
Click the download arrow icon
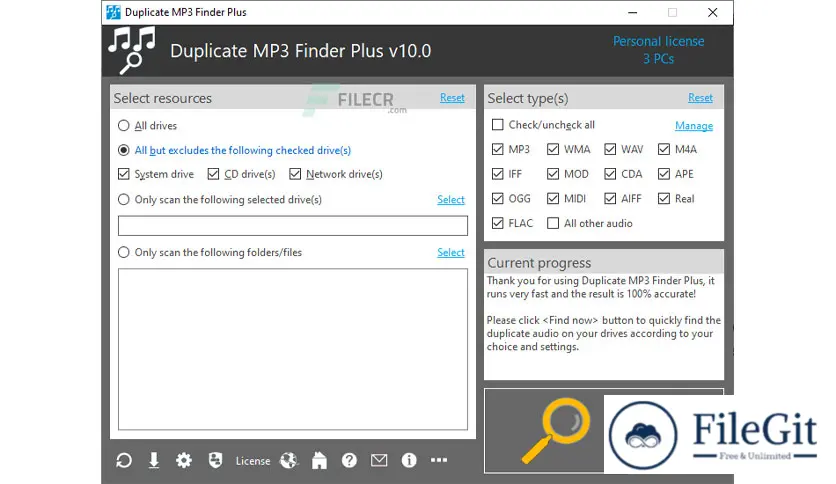coord(154,460)
